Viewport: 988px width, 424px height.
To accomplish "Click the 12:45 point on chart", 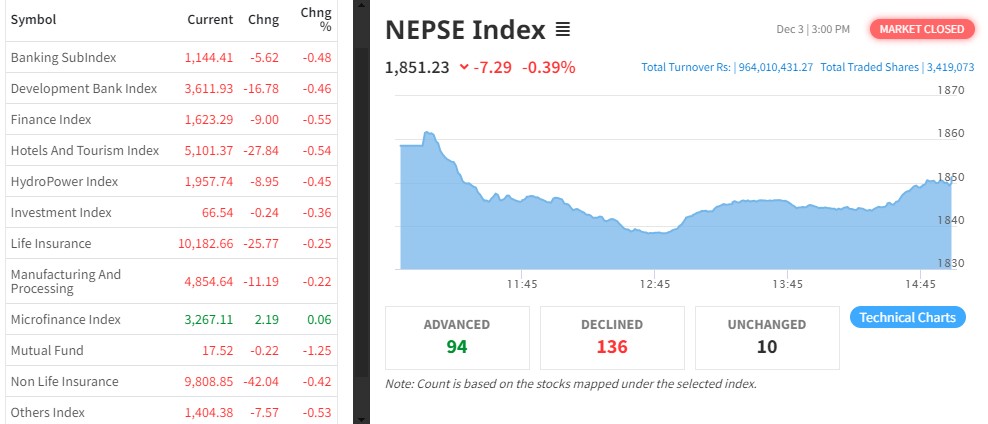I will click(x=655, y=232).
